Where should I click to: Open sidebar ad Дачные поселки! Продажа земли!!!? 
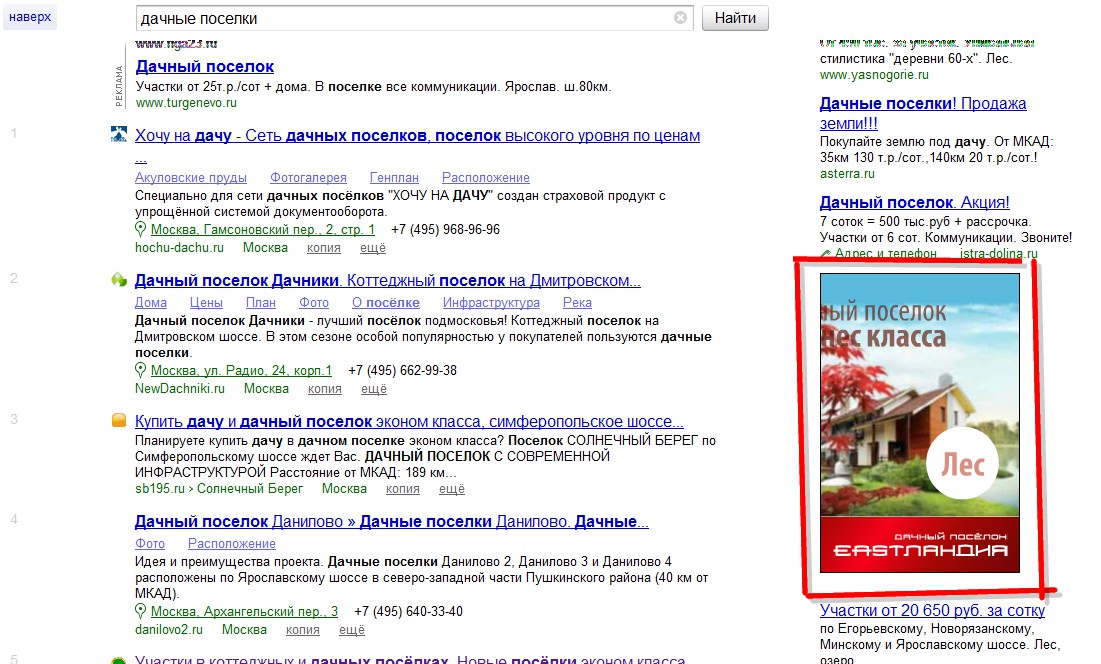923,113
